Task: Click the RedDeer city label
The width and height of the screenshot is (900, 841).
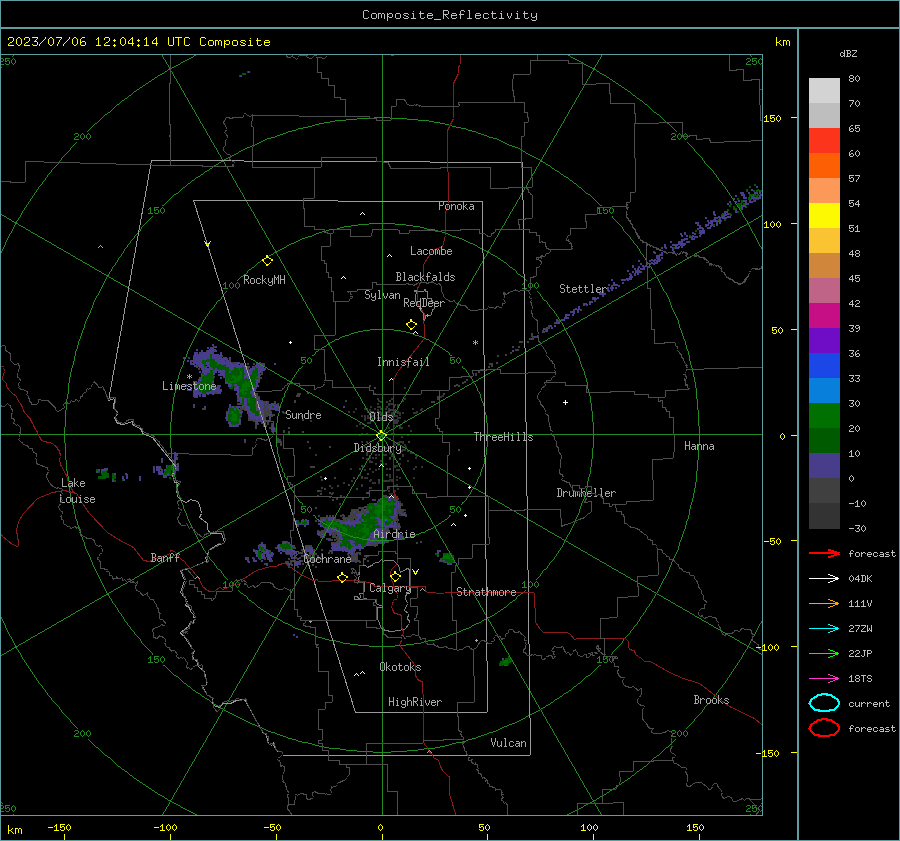Action: [x=424, y=303]
